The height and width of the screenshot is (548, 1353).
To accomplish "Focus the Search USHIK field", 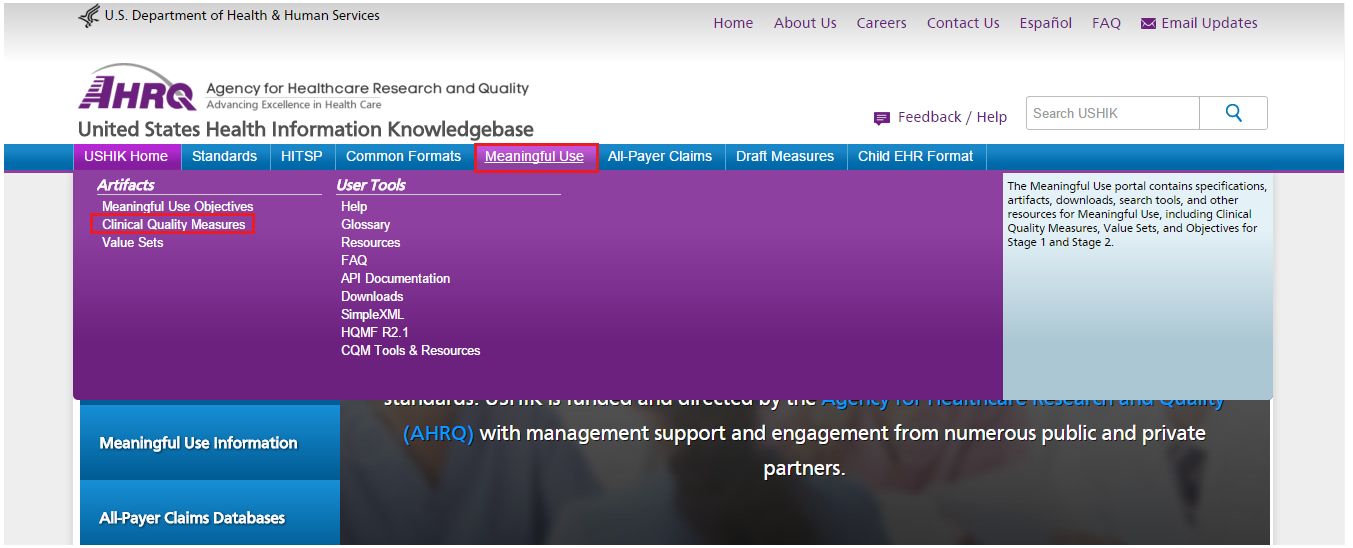I will click(1113, 113).
